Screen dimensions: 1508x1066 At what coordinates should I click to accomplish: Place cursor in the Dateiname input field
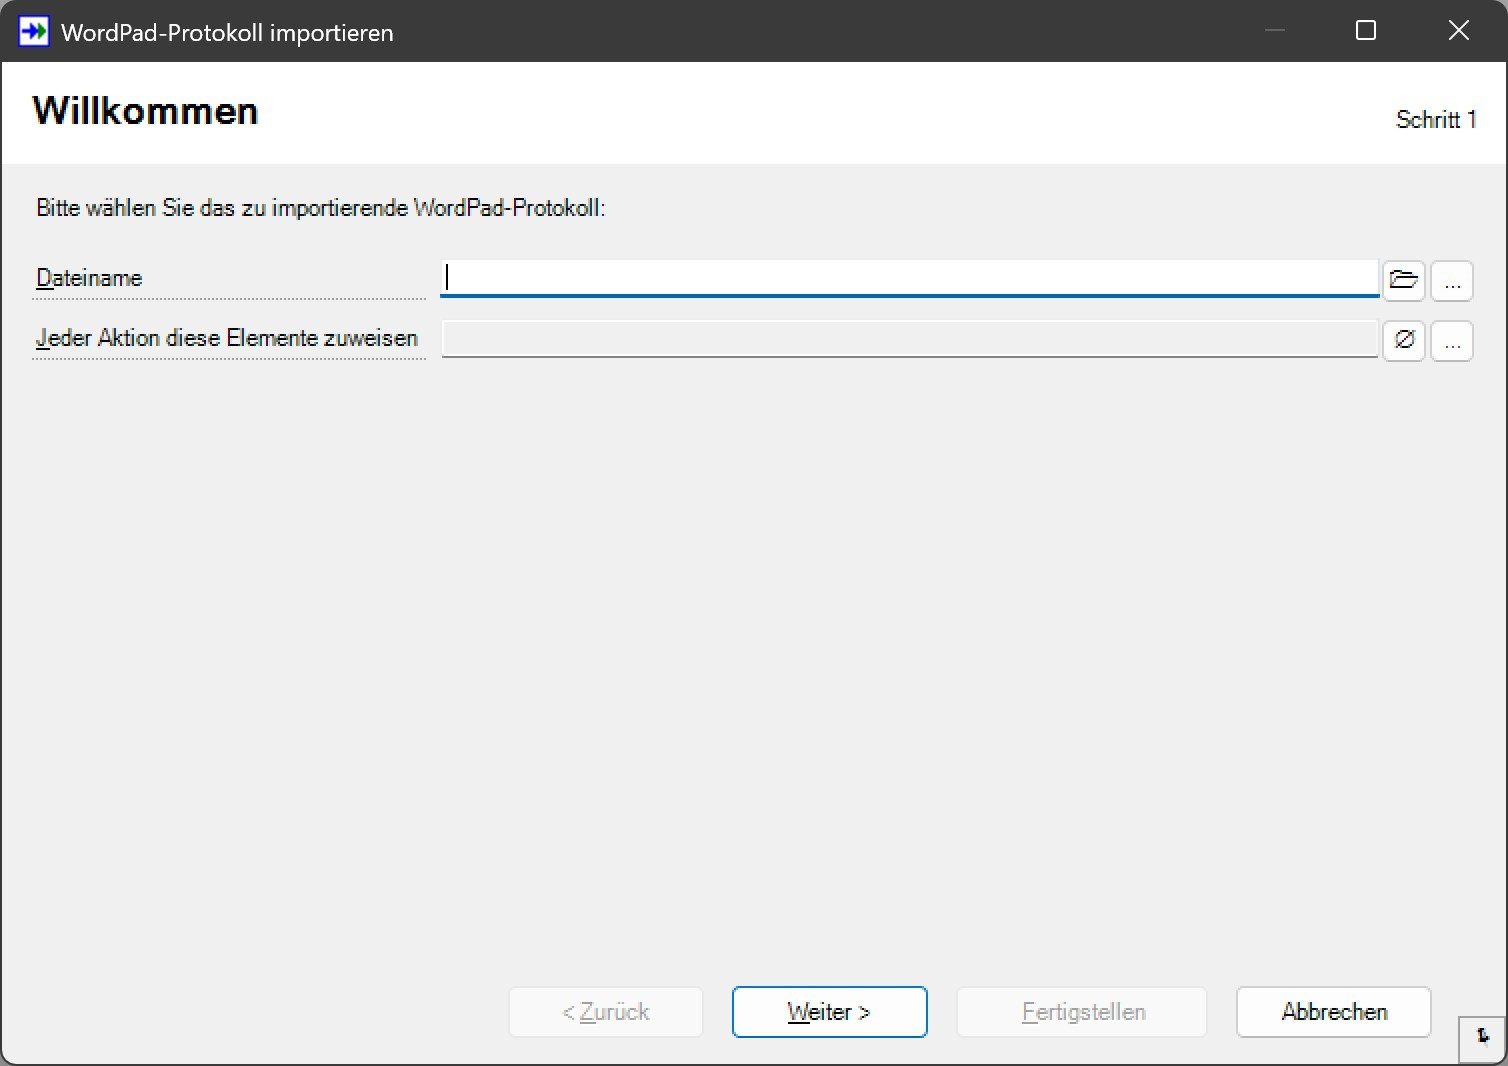coord(908,279)
